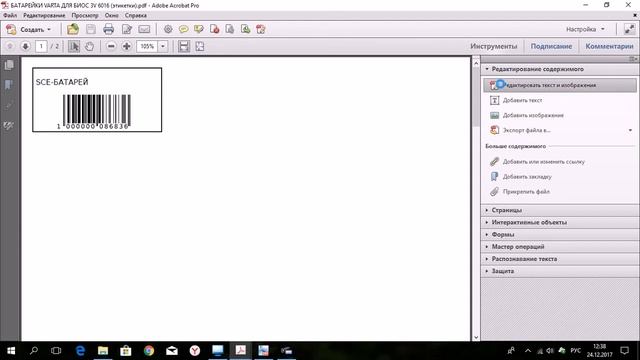The image size is (640, 360).
Task: Switch to the Инструменты pane
Action: 493,46
